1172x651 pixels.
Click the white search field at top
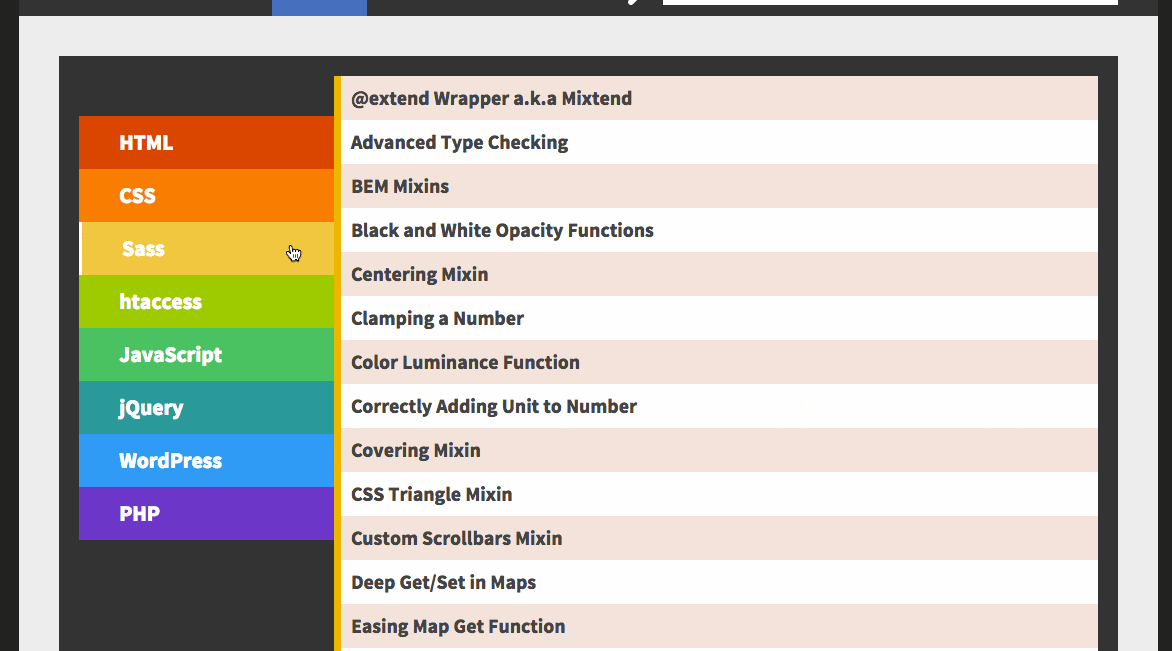(890, 2)
